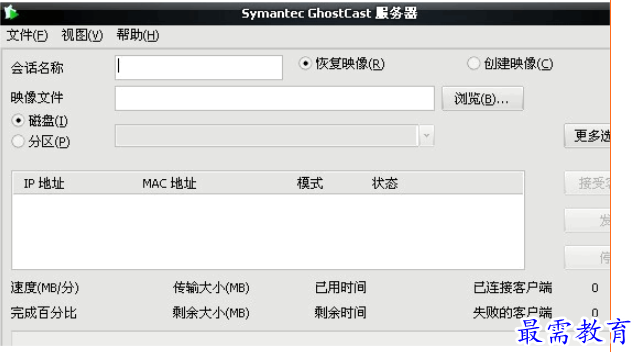Click the 速度(MB/分) label
The image size is (639, 363).
pyautogui.click(x=45, y=288)
